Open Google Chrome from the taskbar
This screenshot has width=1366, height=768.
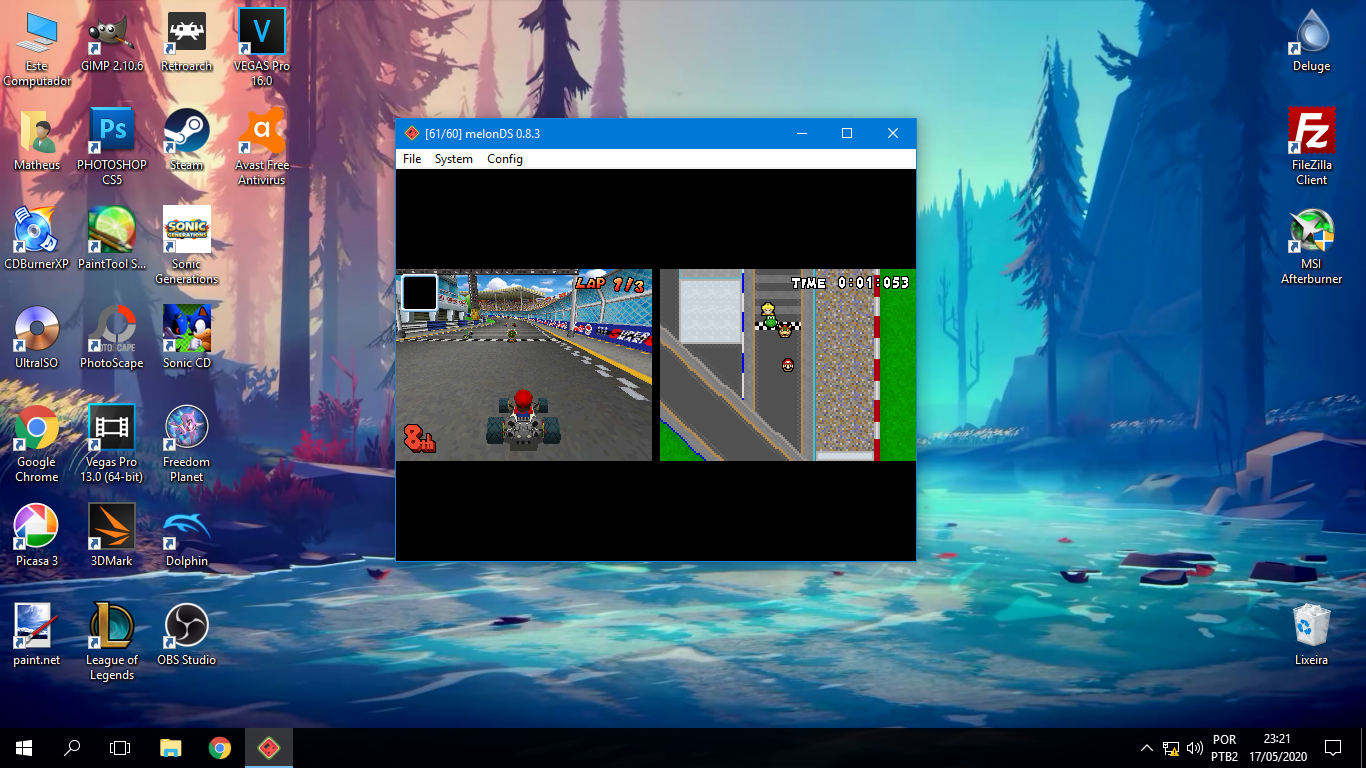pyautogui.click(x=219, y=747)
